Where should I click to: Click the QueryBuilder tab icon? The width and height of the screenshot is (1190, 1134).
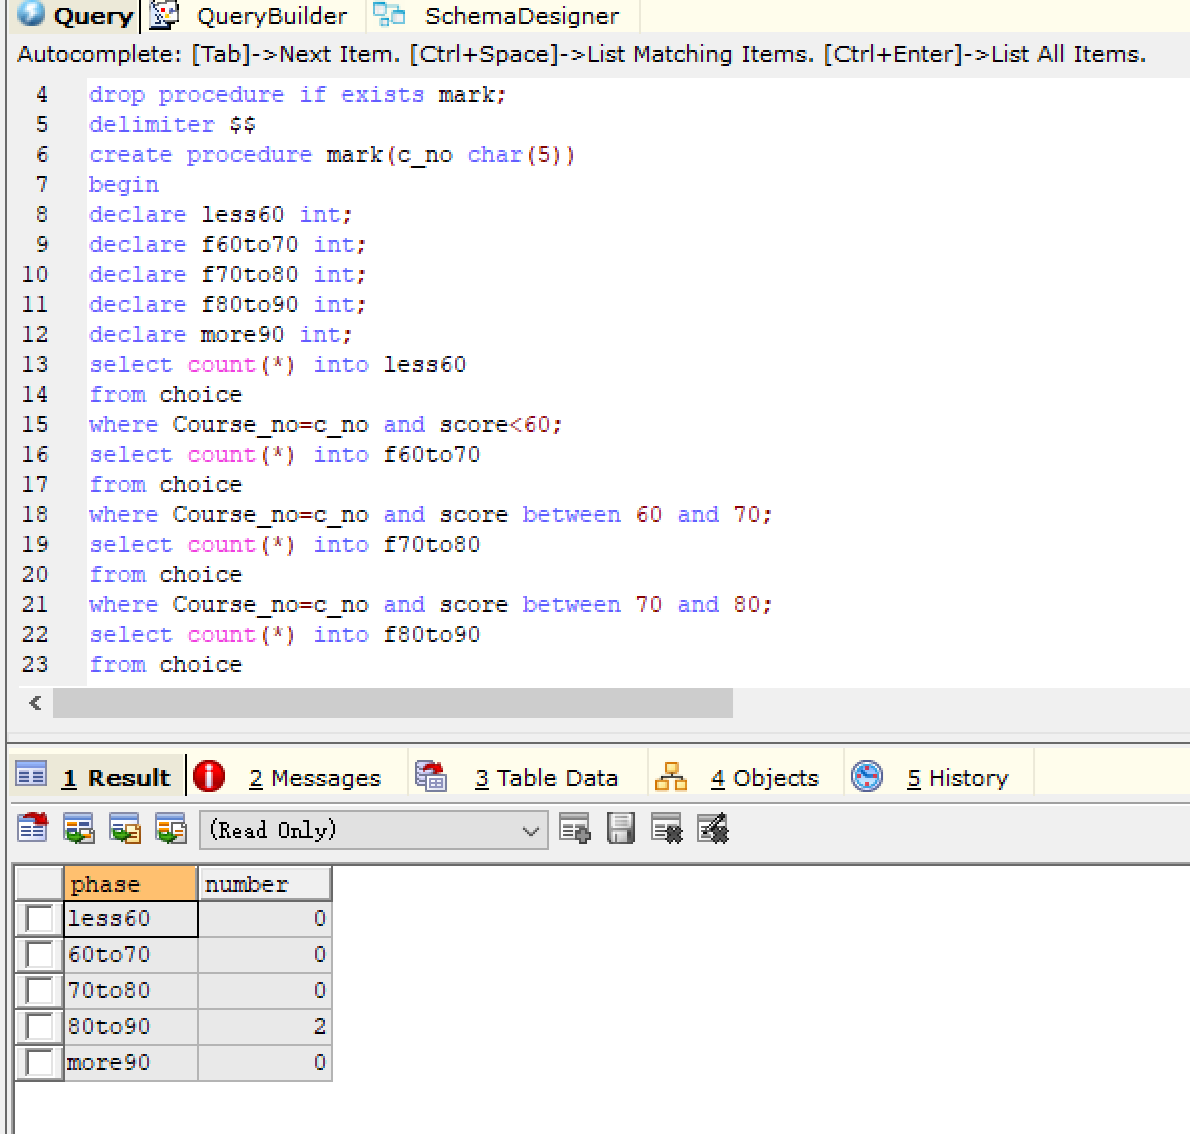pyautogui.click(x=165, y=14)
